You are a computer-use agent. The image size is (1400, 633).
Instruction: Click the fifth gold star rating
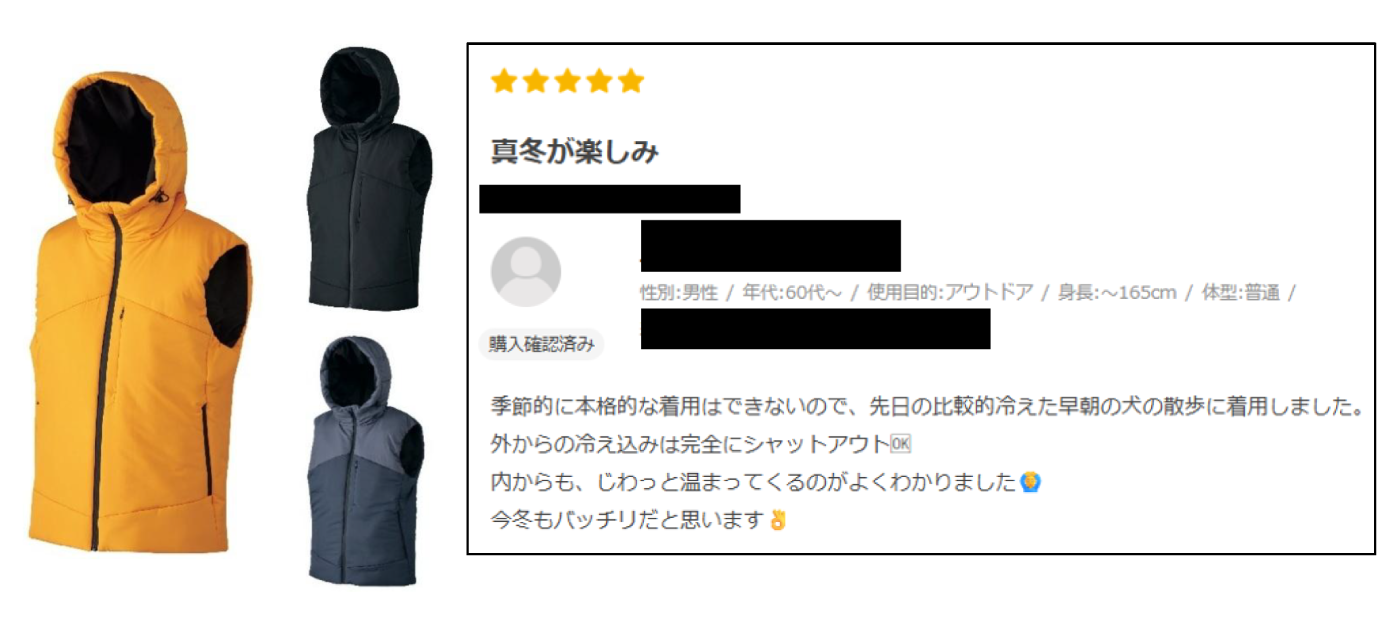tap(631, 81)
